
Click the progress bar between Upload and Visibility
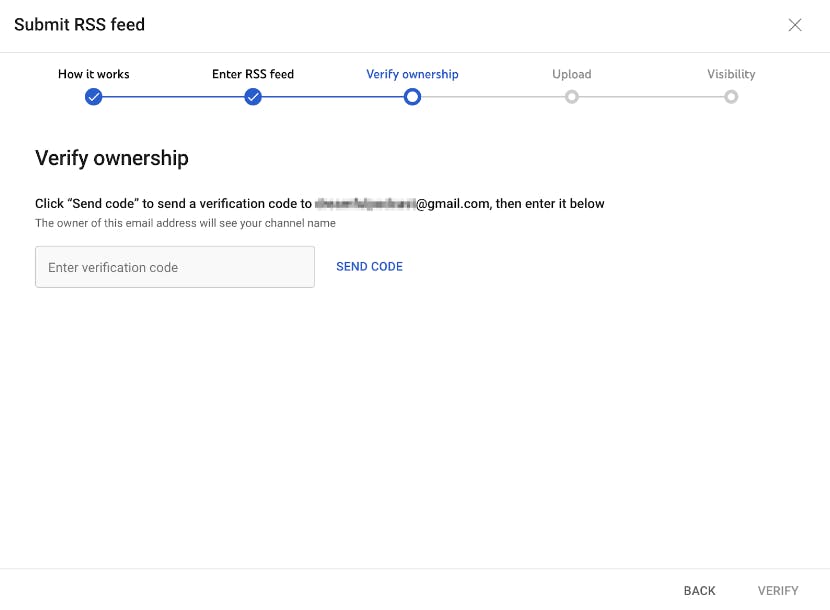click(651, 97)
